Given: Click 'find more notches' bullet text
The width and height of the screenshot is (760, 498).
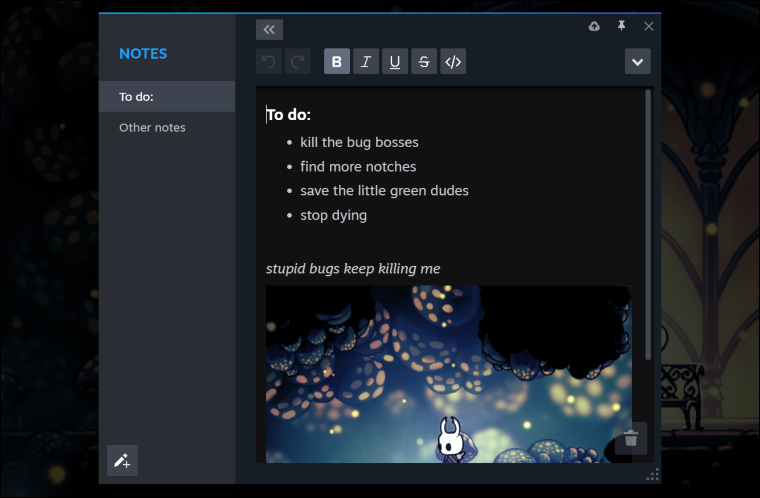Looking at the screenshot, I should [358, 167].
